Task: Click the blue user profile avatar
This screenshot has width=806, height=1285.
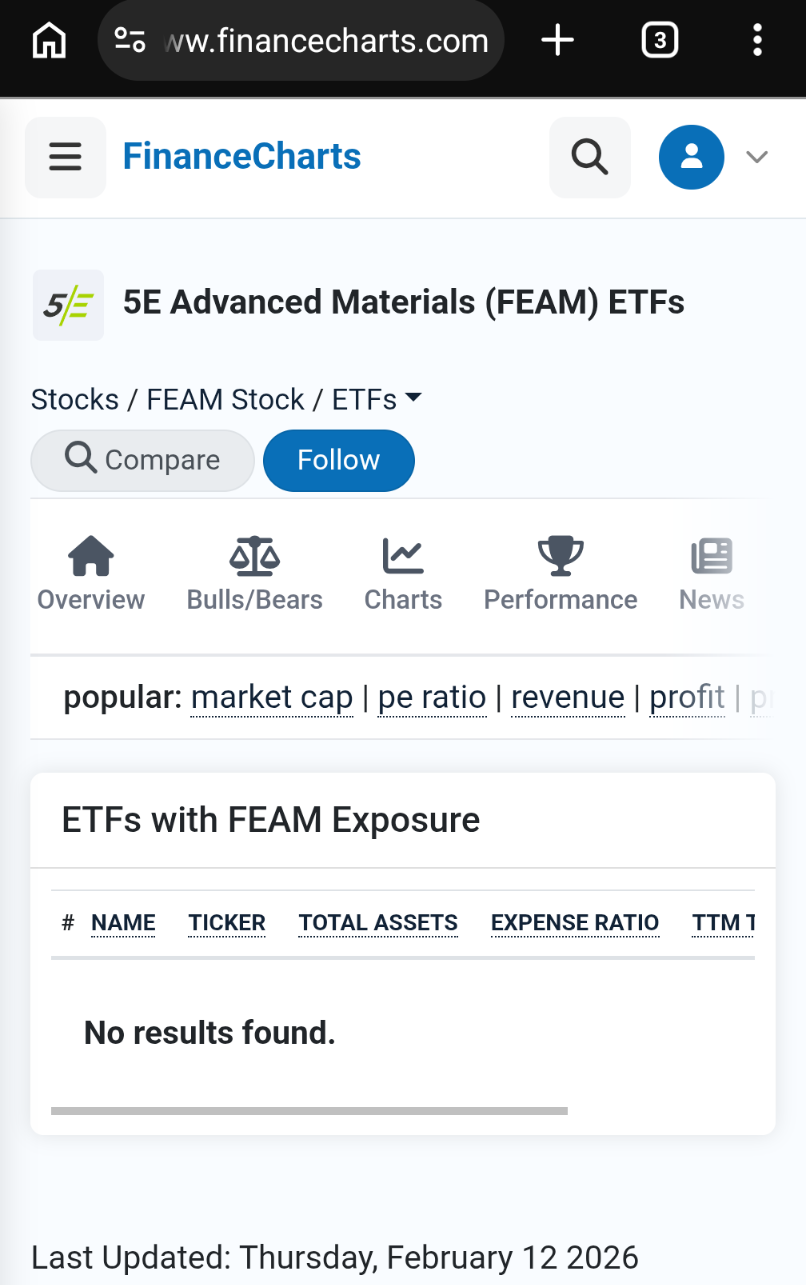Action: pos(691,157)
